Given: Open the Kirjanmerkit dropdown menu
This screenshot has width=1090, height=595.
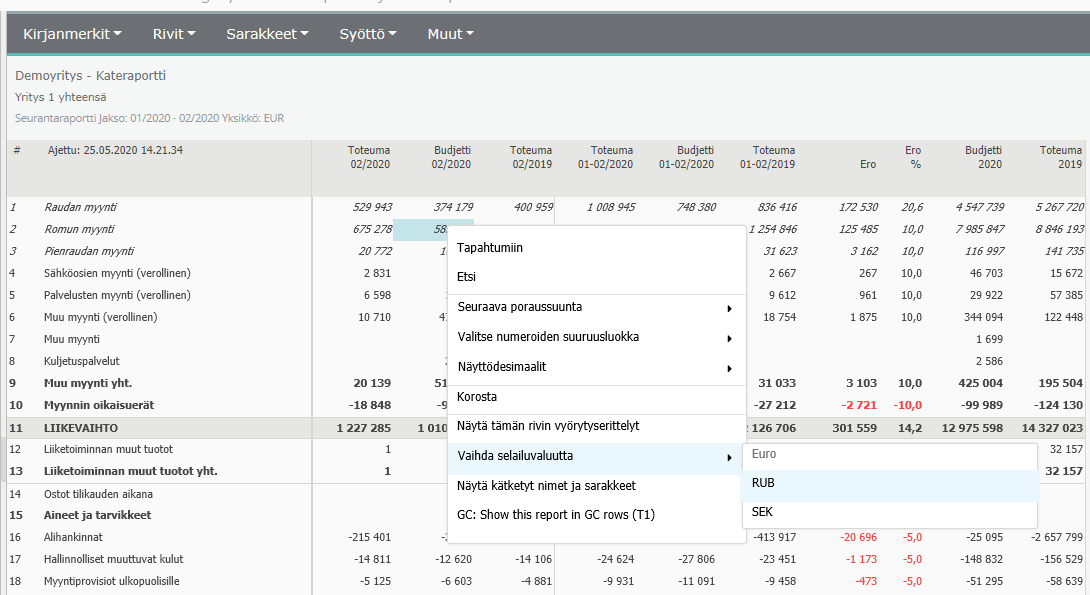Looking at the screenshot, I should 72,34.
